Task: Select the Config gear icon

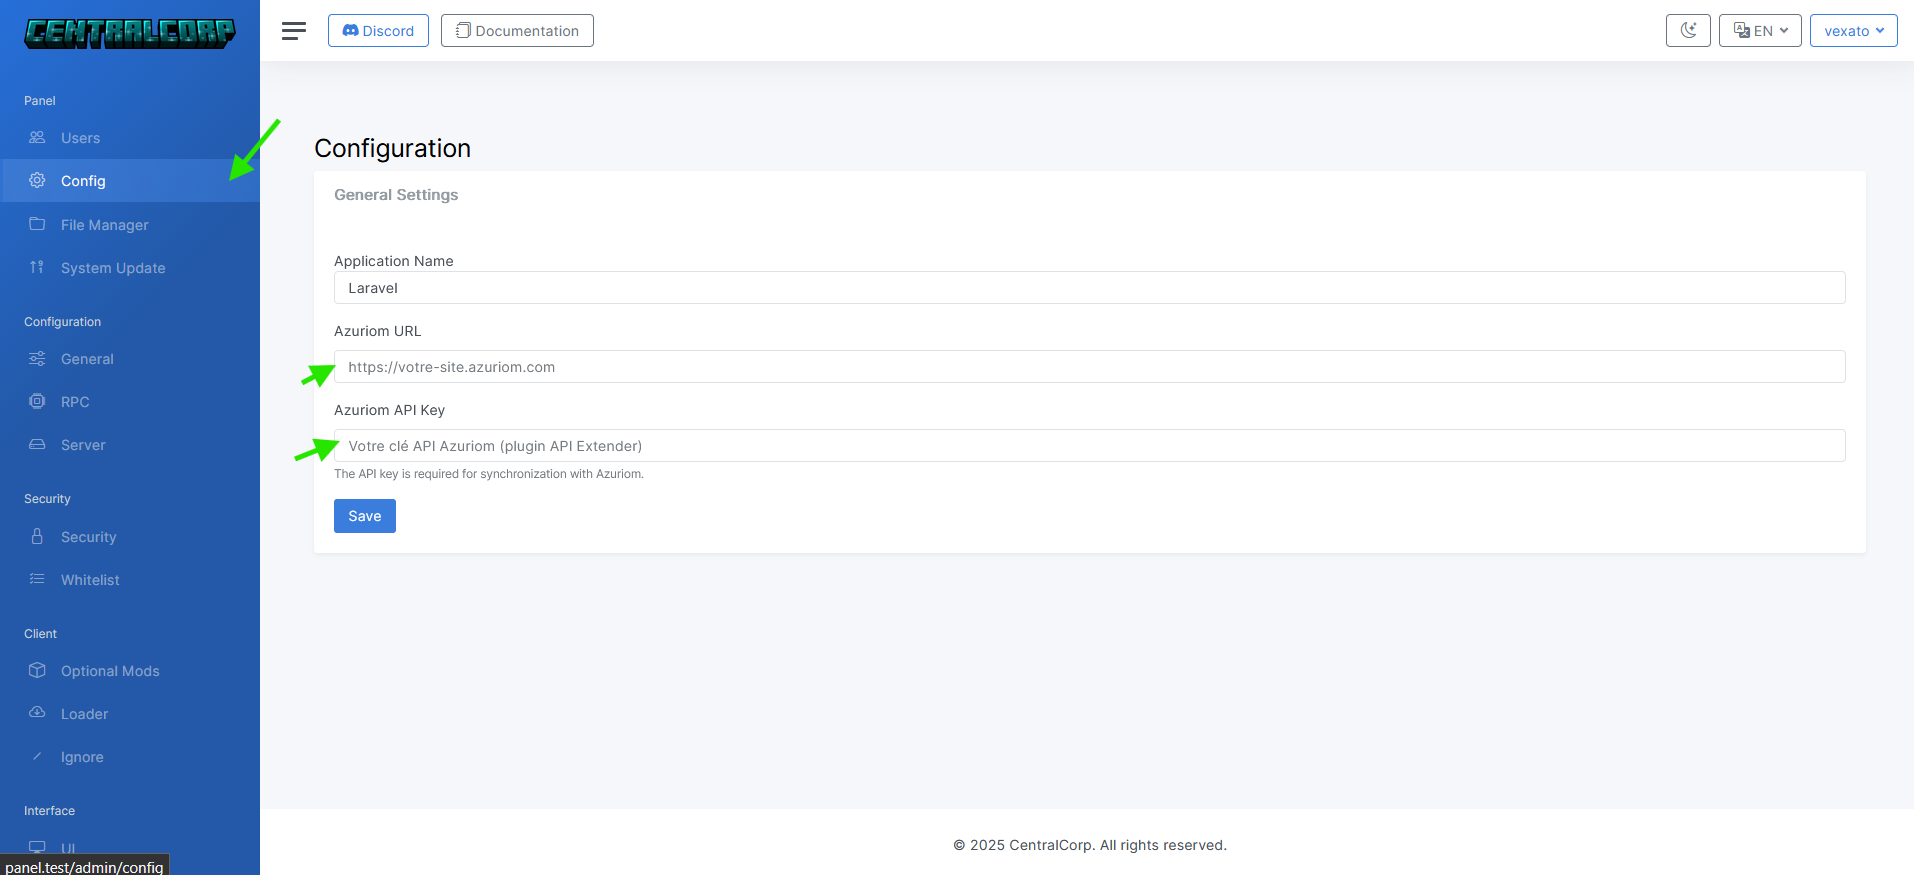Action: tap(37, 181)
